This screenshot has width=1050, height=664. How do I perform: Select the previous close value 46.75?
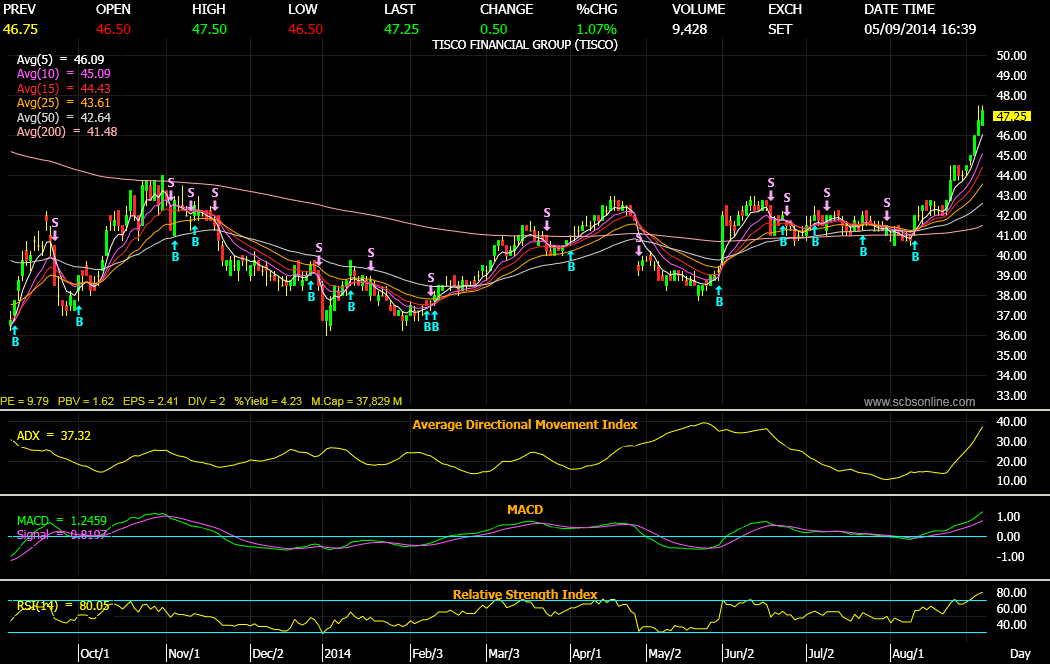(x=20, y=29)
